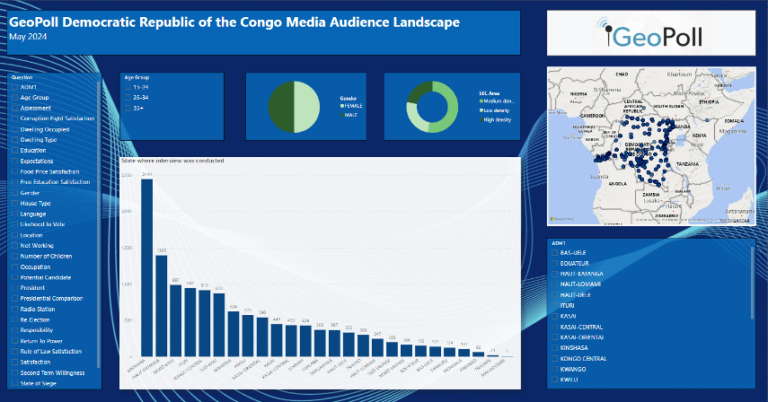Click the MALE legend marker in Gender chart
Screen dimensions: 768x402
tap(341, 115)
